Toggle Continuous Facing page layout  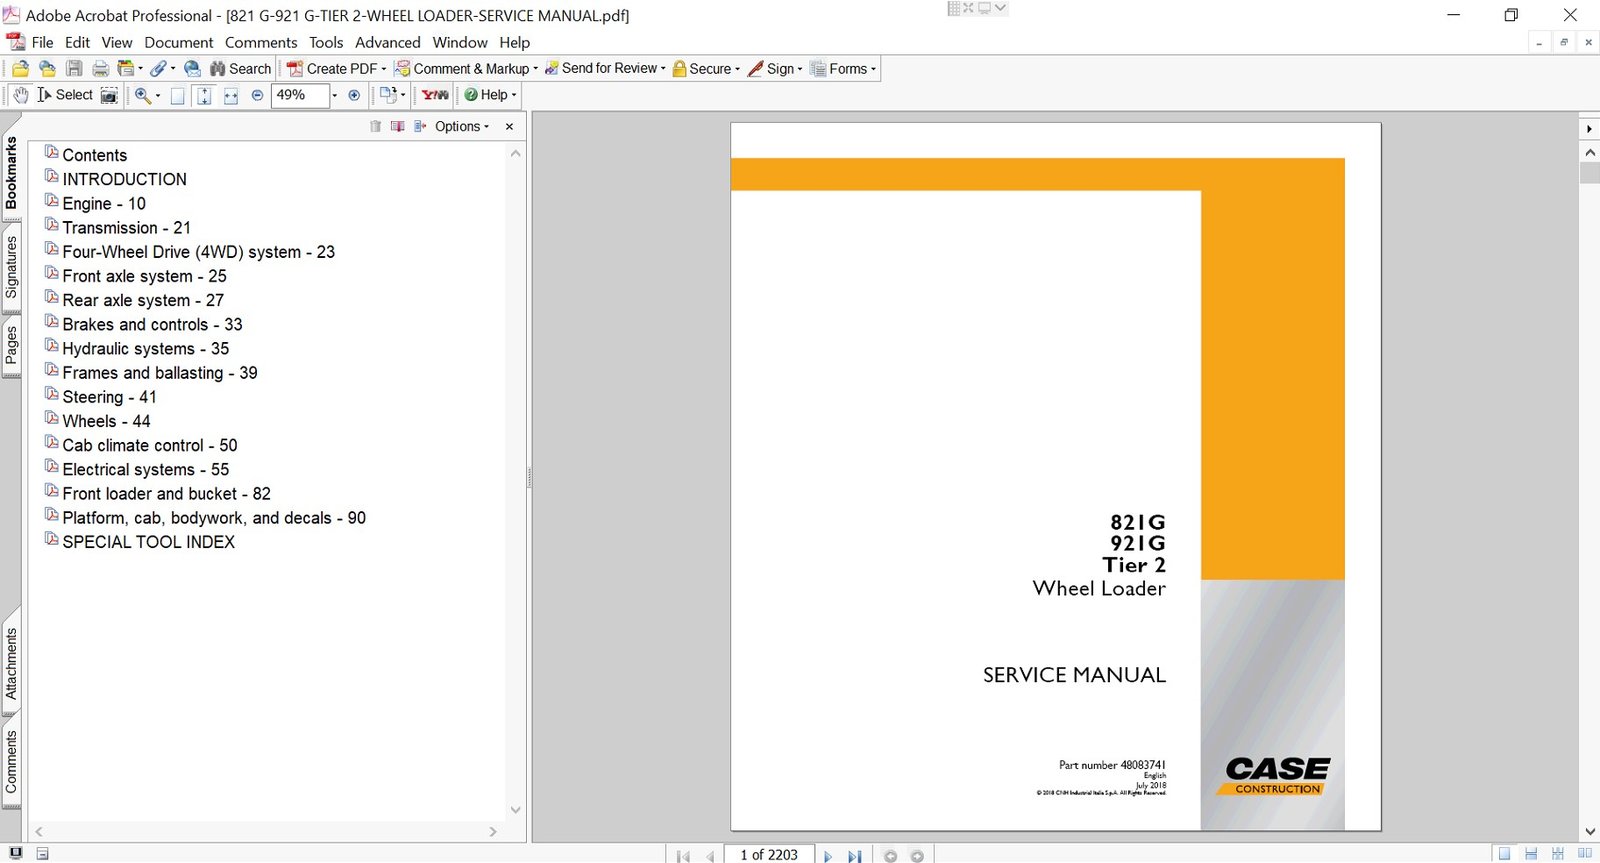coord(1557,854)
